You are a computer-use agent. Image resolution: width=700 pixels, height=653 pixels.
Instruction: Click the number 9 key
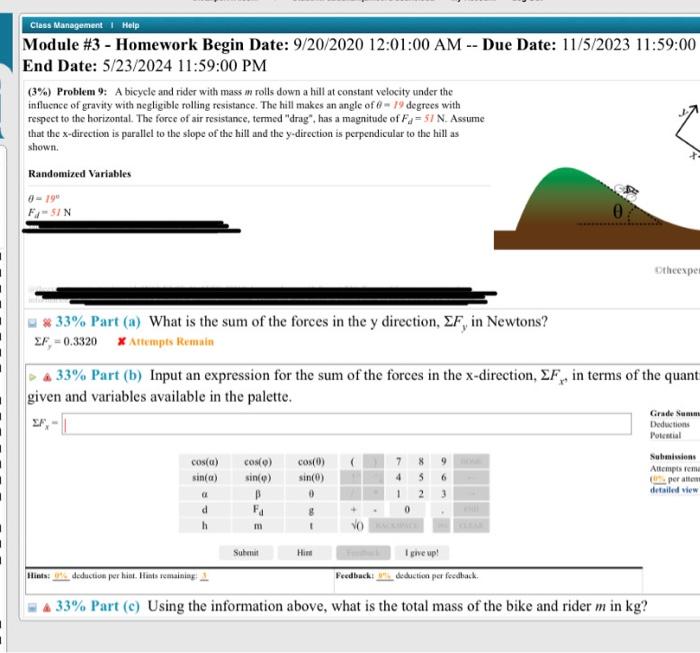click(x=443, y=462)
